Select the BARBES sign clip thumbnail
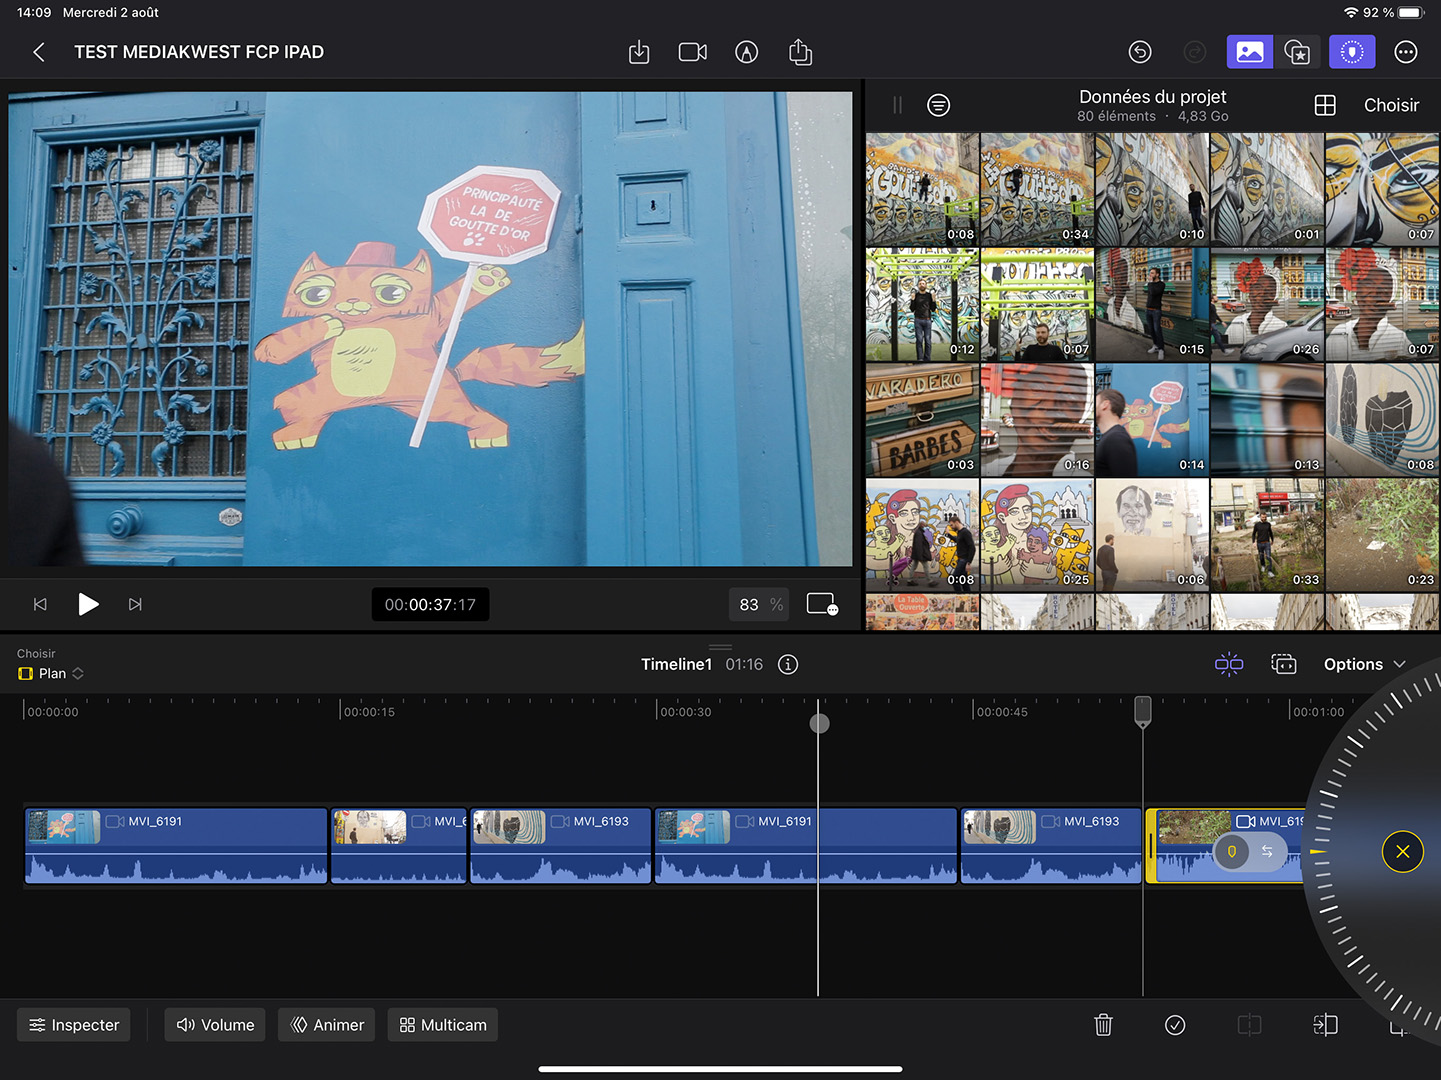1441x1080 pixels. pyautogui.click(x=921, y=420)
